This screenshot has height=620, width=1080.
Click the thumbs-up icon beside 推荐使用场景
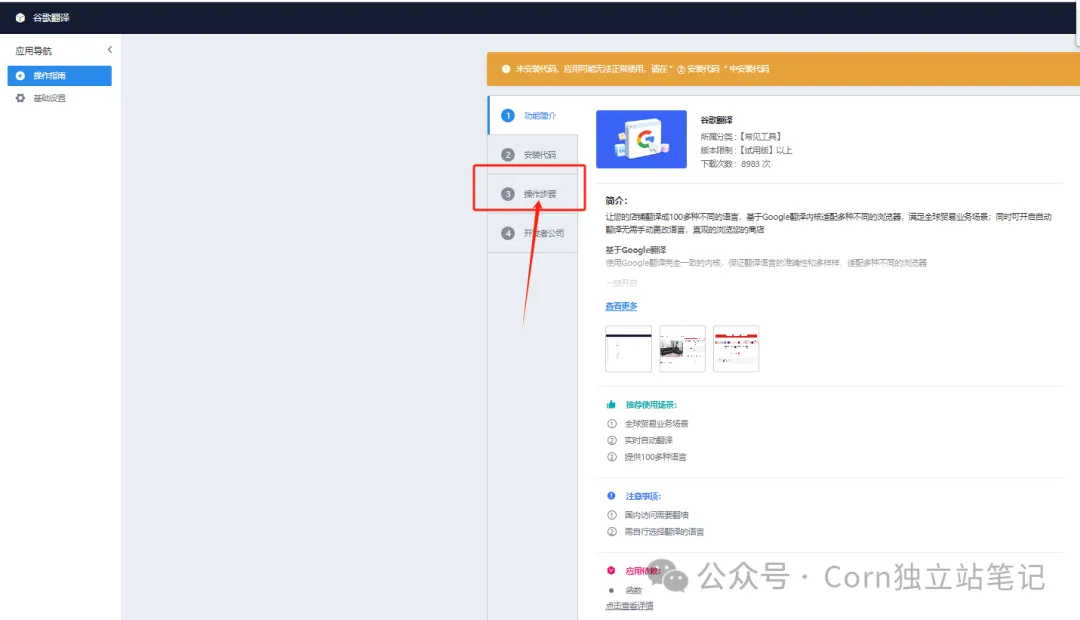pyautogui.click(x=611, y=404)
